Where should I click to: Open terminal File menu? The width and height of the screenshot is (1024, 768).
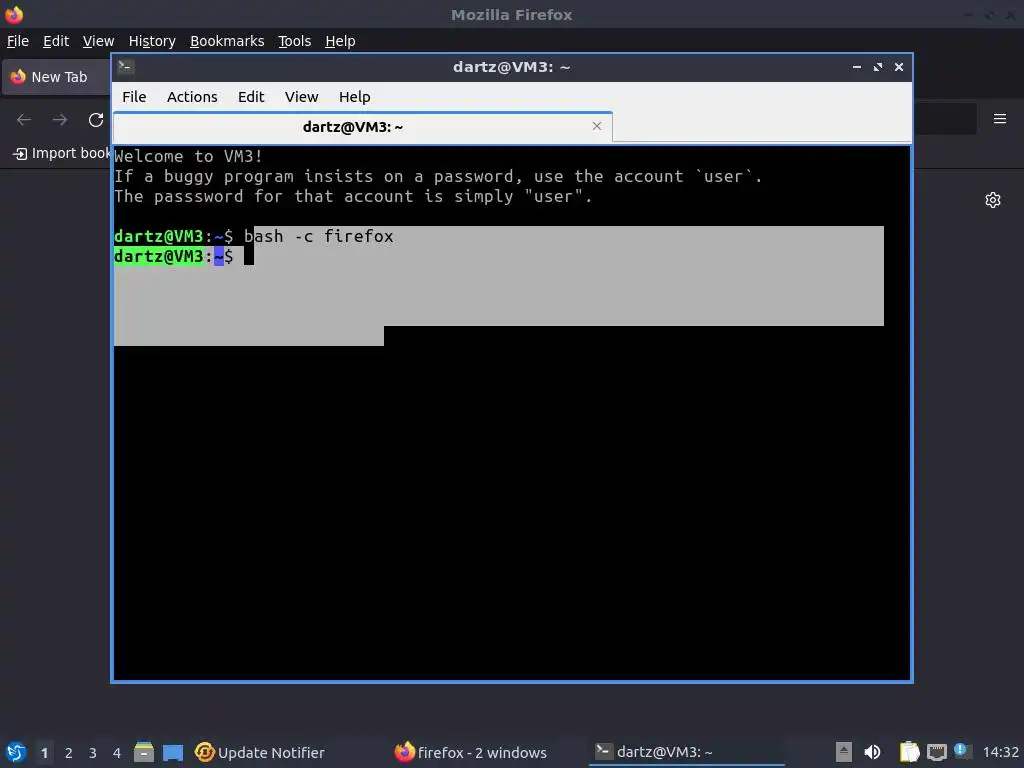coord(134,97)
